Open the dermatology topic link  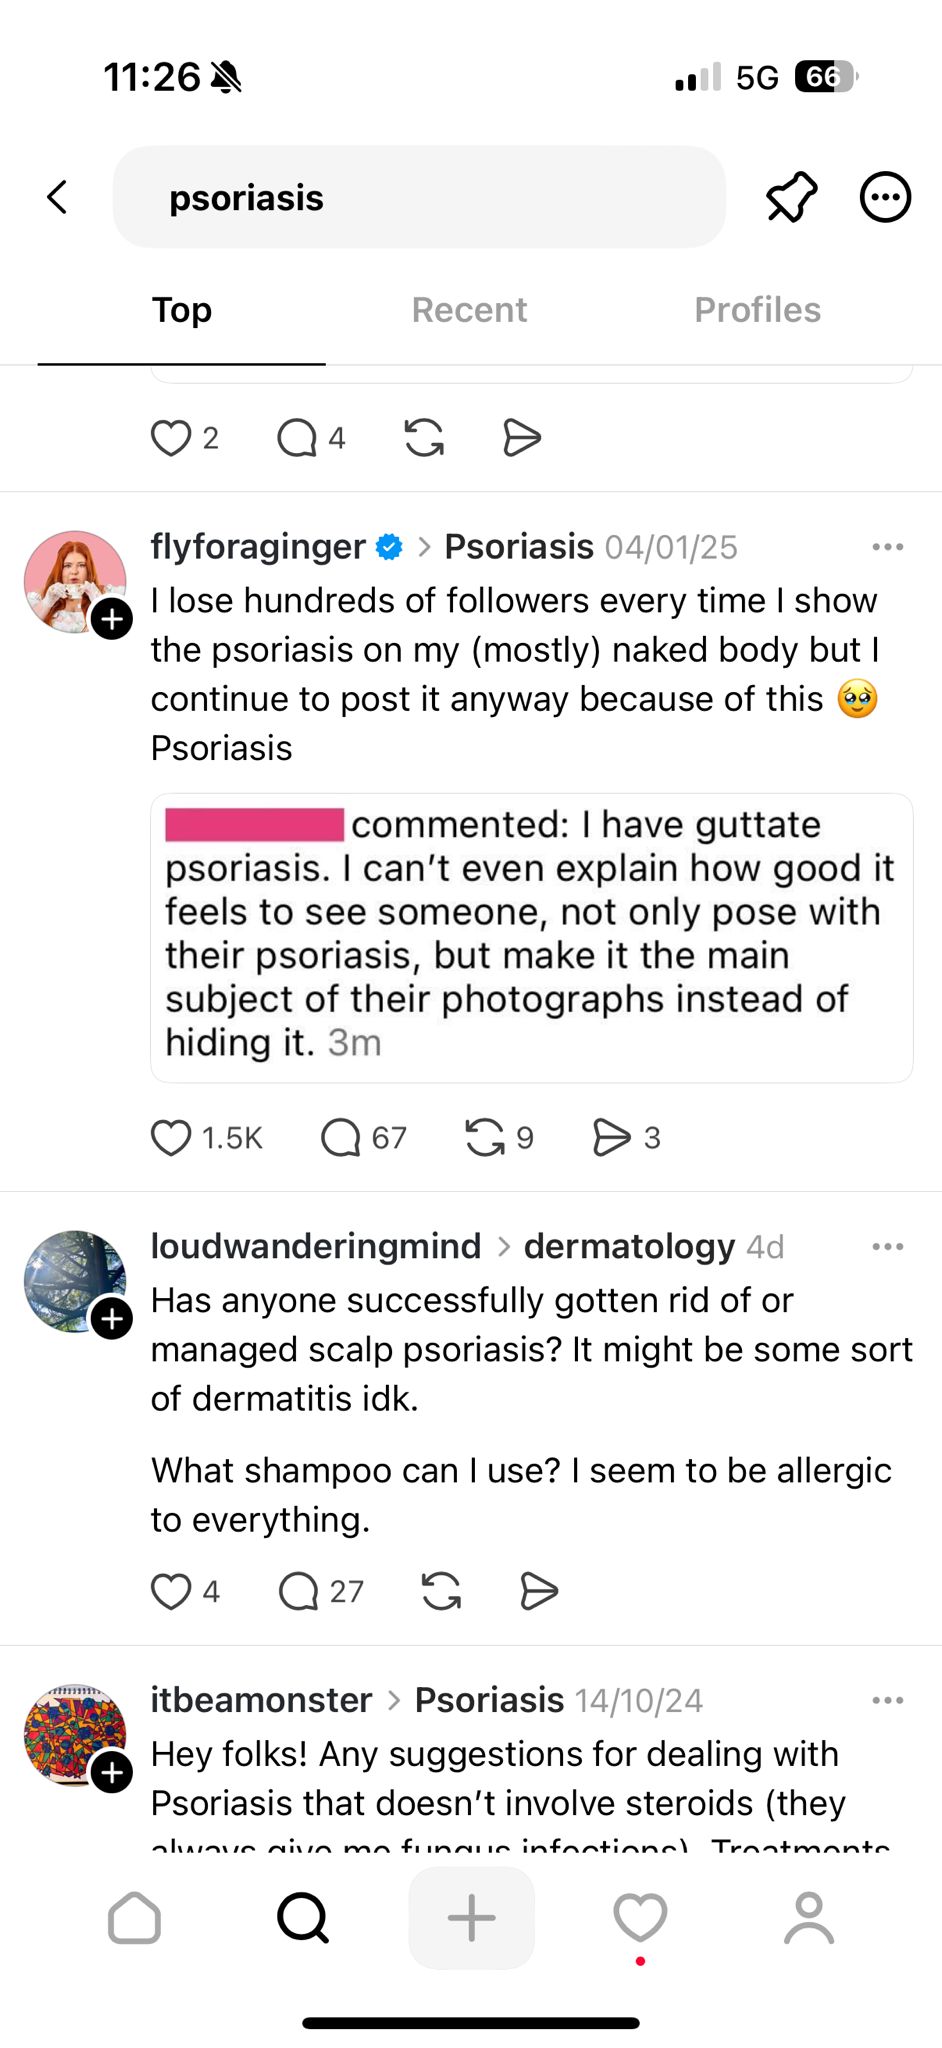(x=629, y=1247)
